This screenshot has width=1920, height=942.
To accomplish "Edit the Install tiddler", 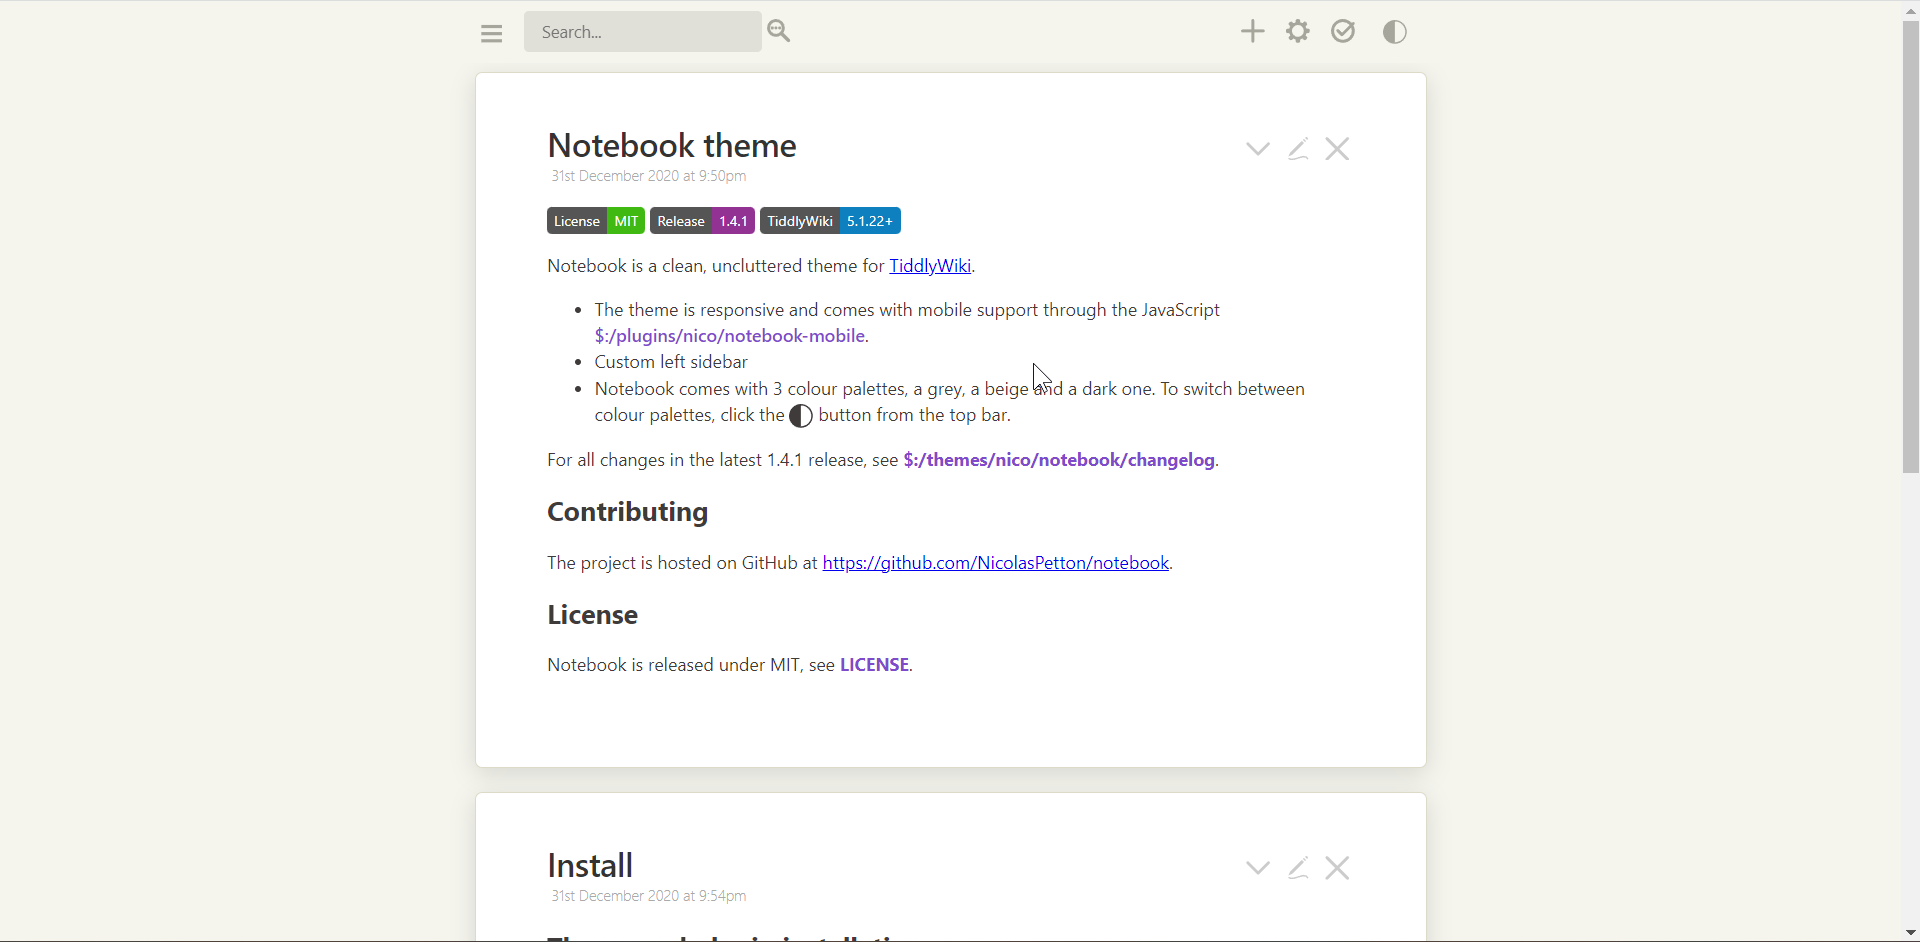I will pos(1299,869).
